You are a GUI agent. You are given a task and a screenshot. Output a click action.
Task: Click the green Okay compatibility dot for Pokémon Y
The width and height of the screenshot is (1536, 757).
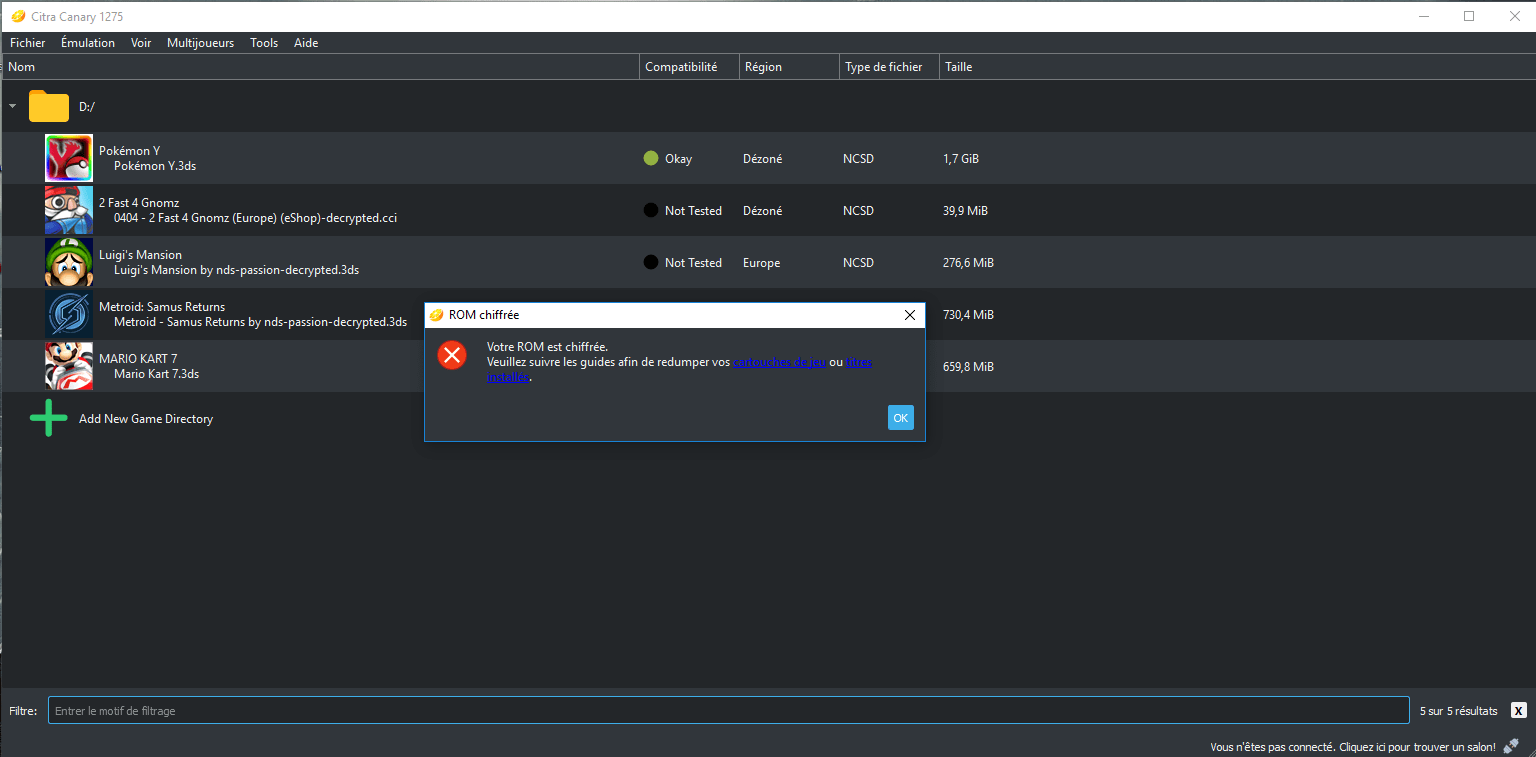(651, 158)
